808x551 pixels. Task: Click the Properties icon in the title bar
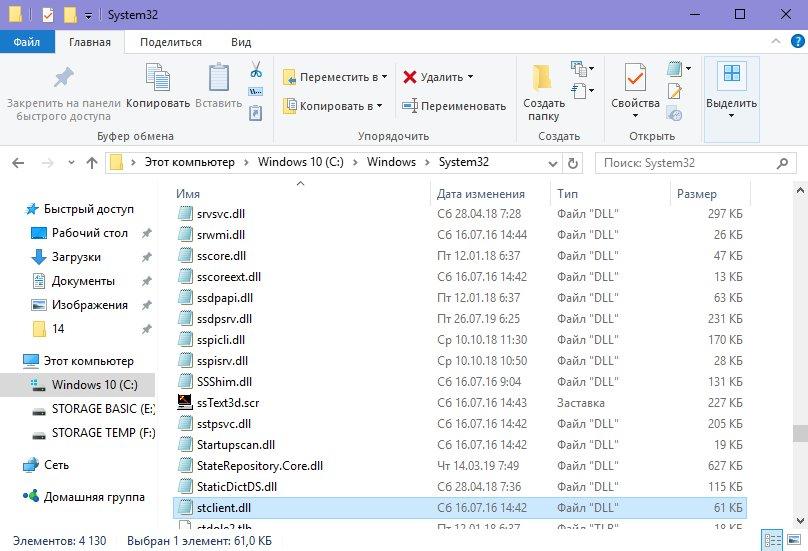[x=47, y=15]
